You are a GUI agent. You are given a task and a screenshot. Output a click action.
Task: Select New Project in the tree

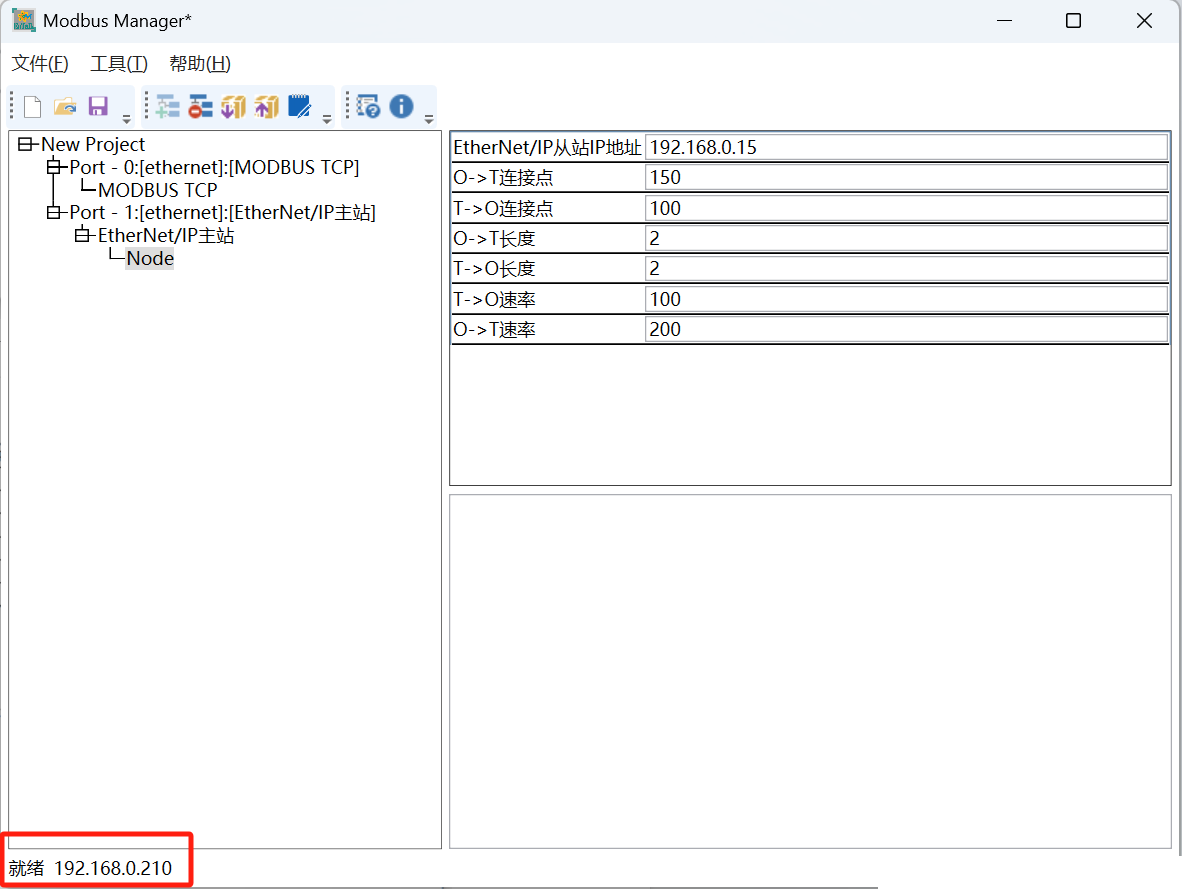tap(93, 144)
